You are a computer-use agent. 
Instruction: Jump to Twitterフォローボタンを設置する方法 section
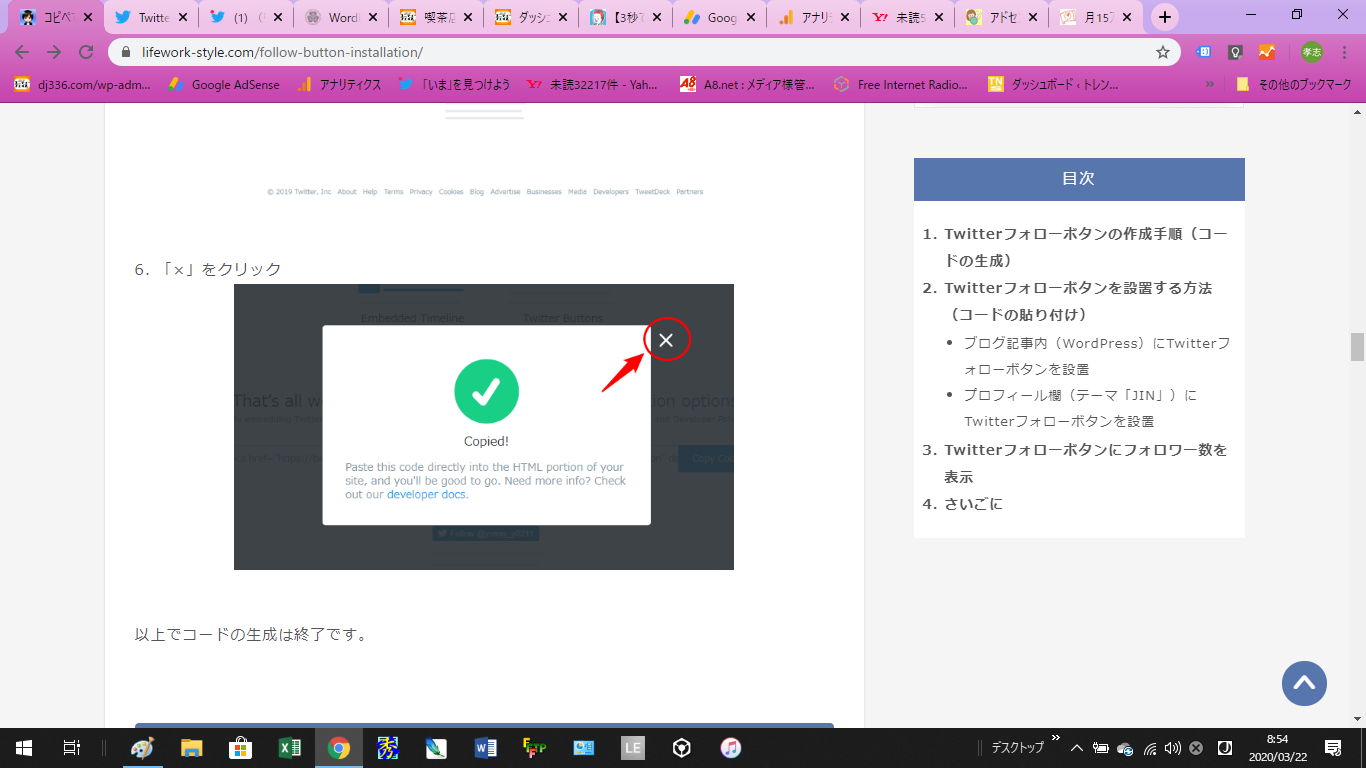click(x=1078, y=301)
